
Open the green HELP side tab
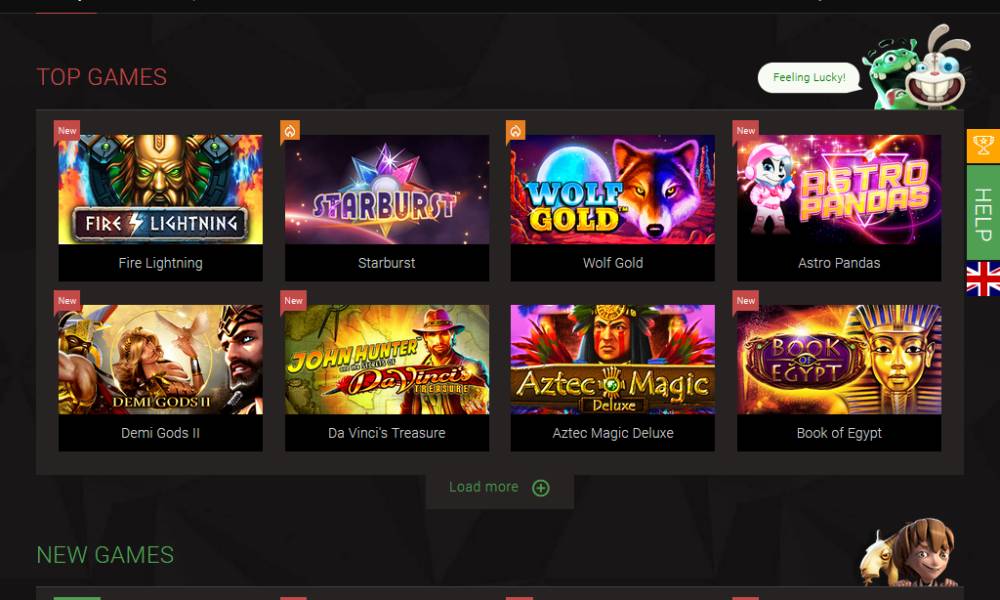coord(983,212)
